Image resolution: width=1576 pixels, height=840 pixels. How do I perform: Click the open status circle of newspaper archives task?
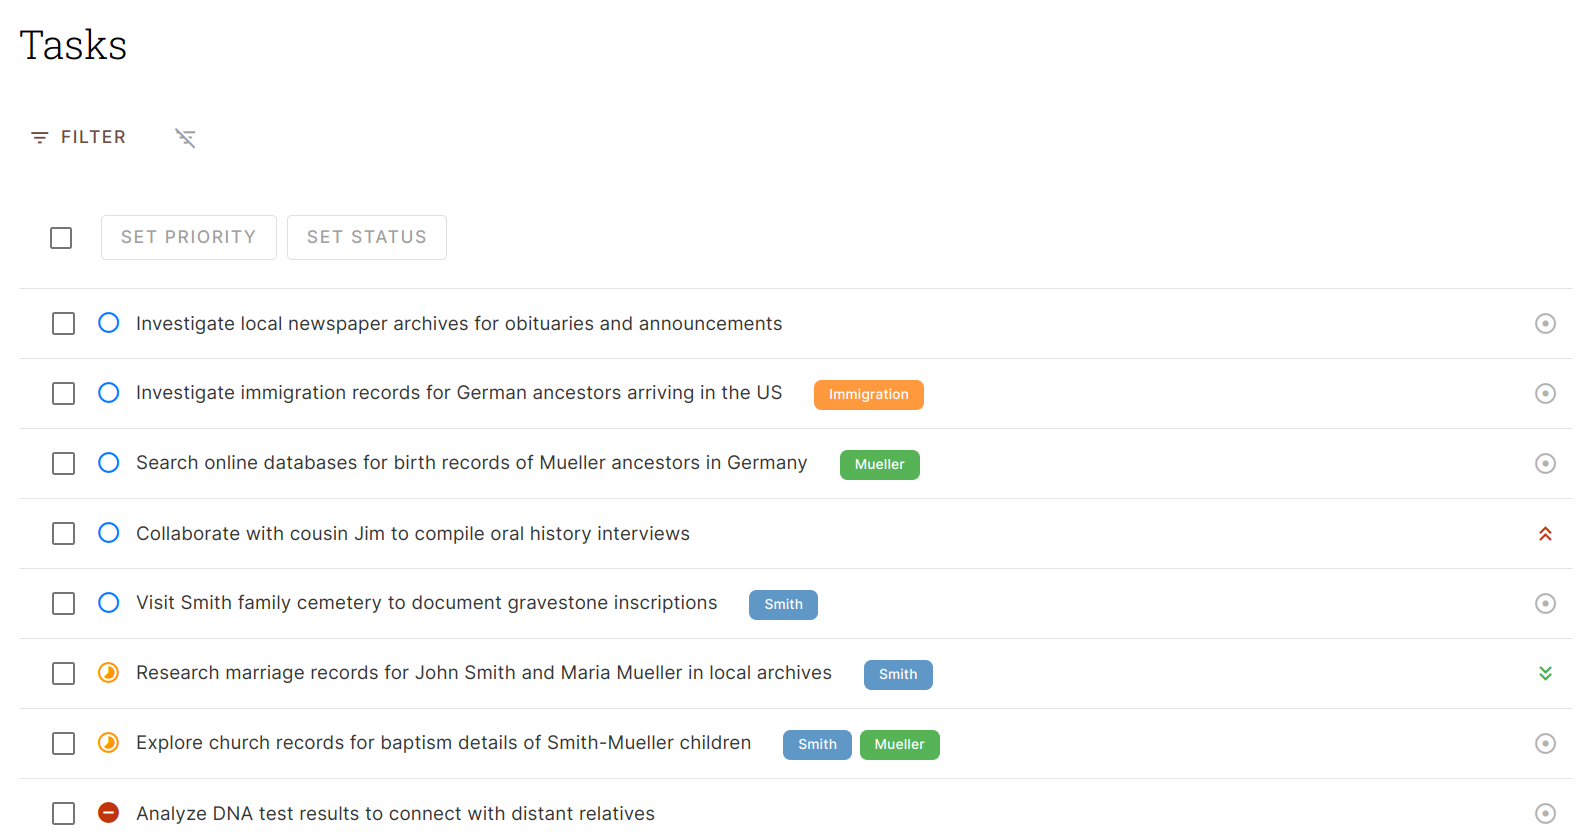pyautogui.click(x=109, y=323)
